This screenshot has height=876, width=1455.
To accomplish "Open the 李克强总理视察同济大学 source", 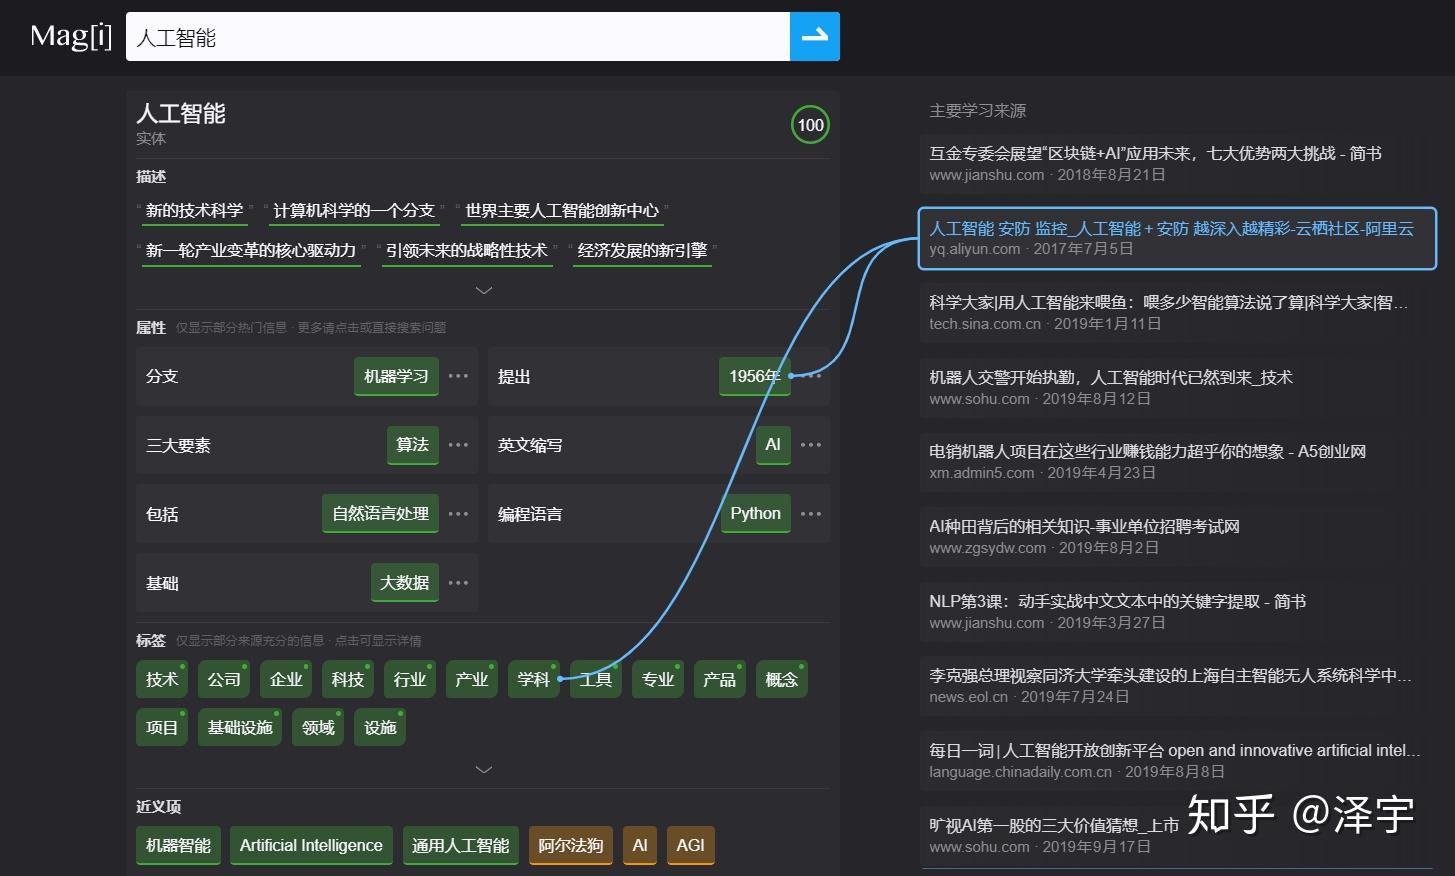I will 1177,685.
